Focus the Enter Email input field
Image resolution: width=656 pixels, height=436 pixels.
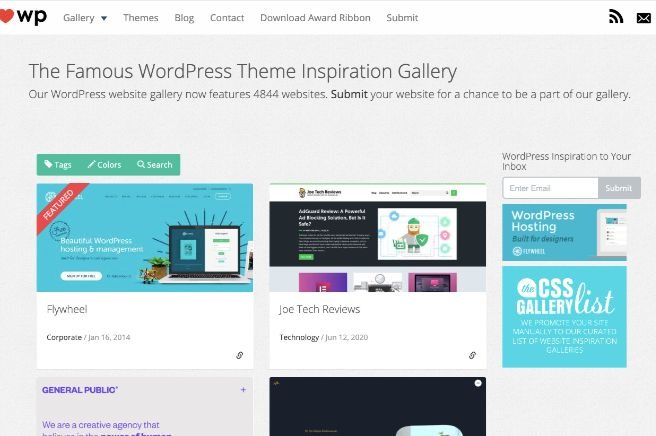click(550, 188)
